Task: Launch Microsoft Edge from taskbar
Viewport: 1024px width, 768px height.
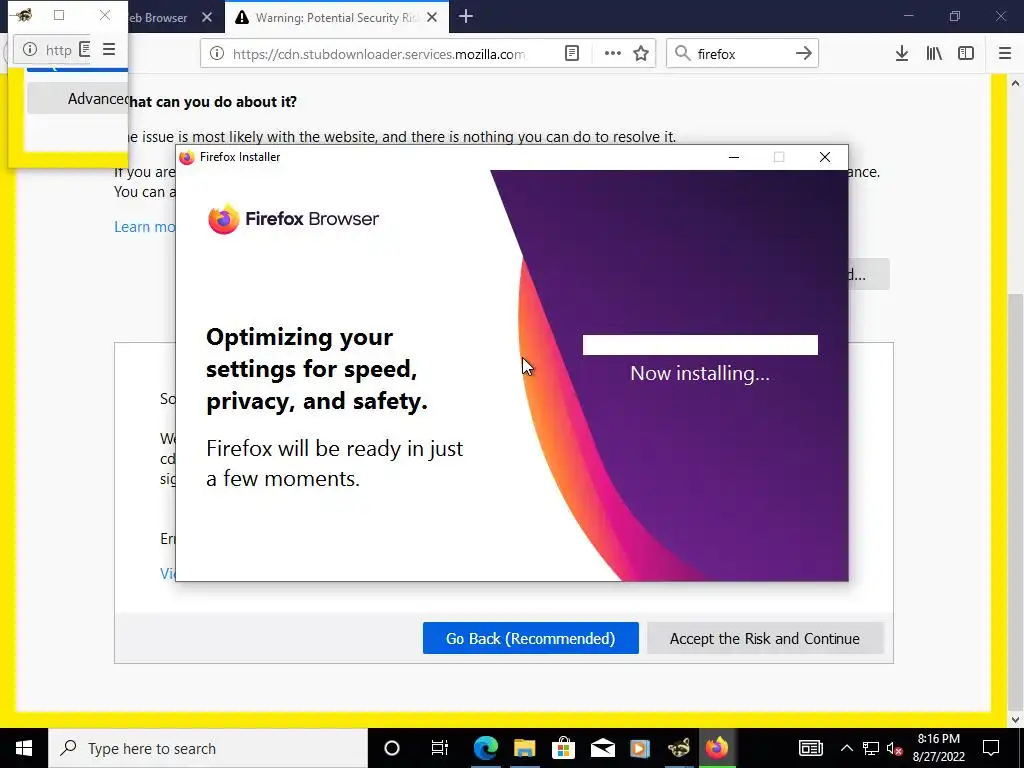Action: tap(485, 748)
